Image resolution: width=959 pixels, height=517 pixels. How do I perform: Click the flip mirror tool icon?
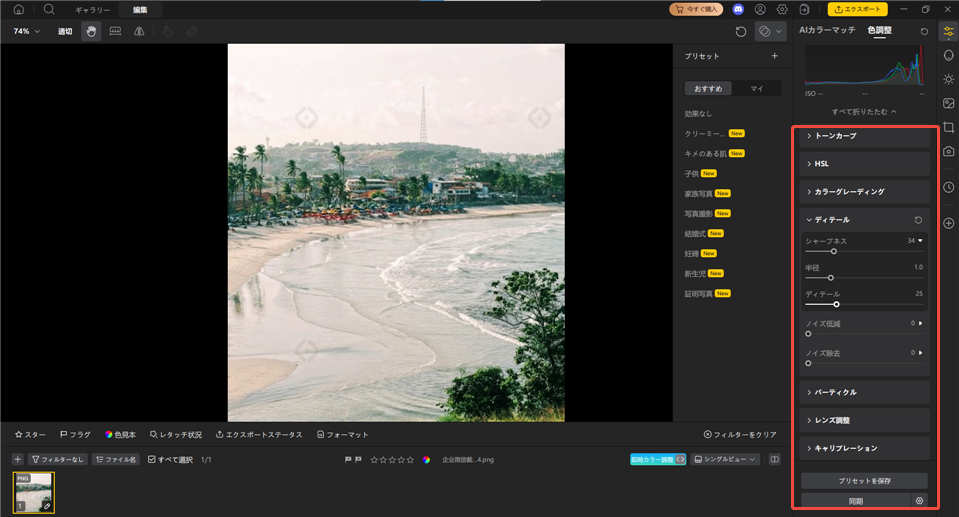[x=139, y=31]
